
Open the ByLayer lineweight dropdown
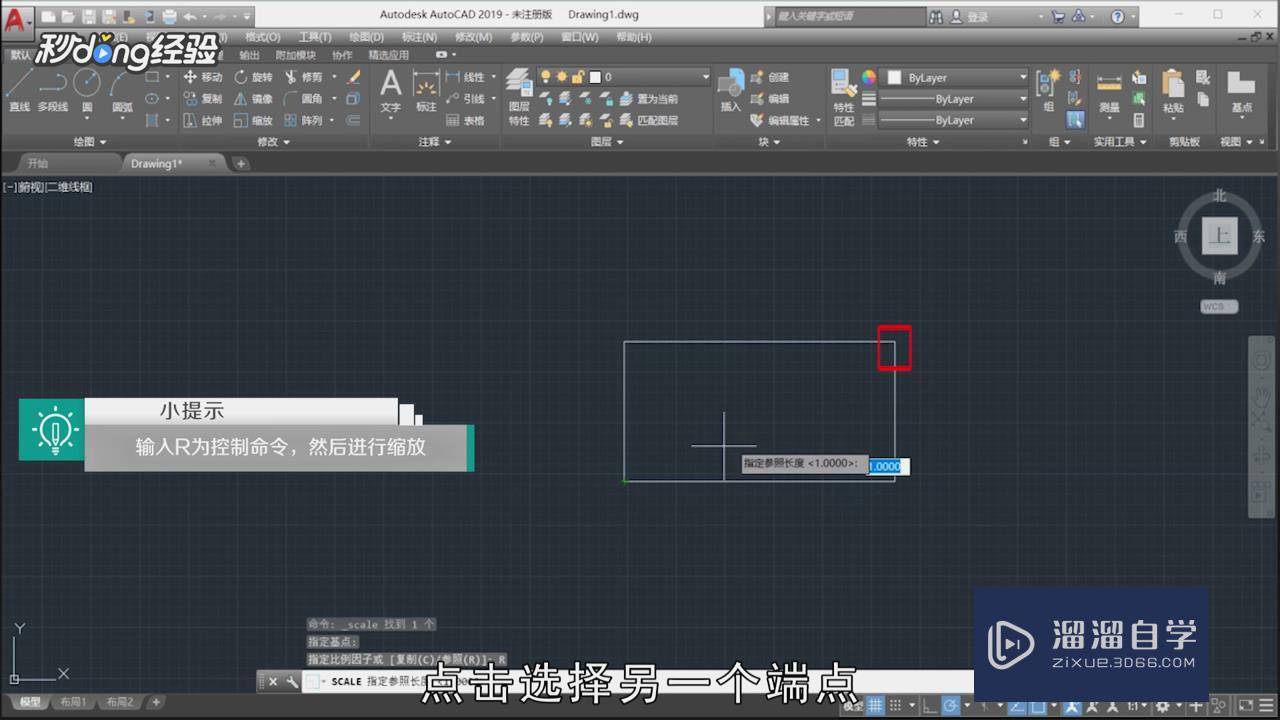[954, 99]
